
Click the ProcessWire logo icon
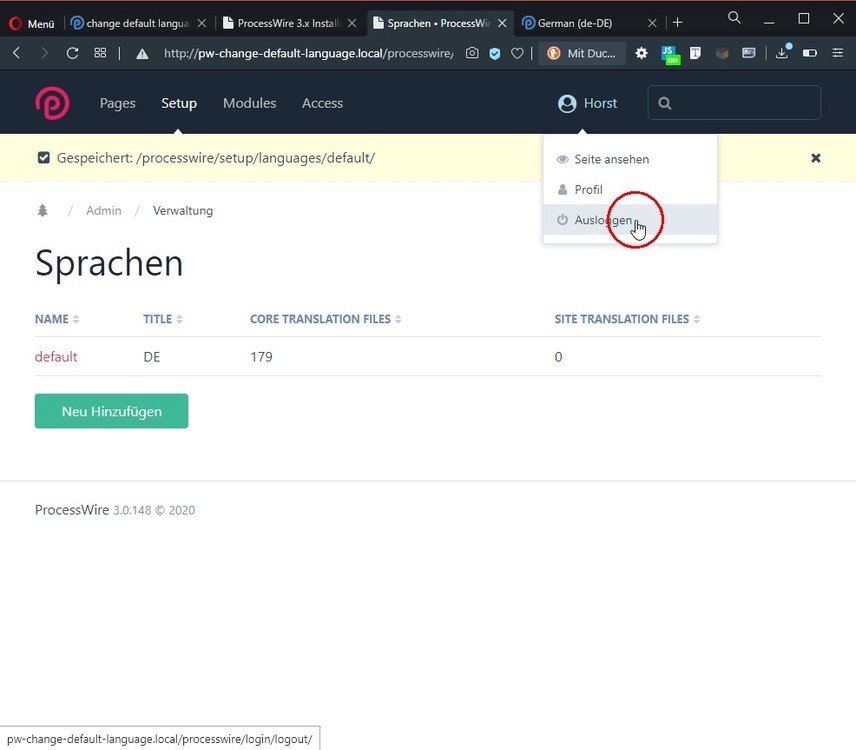[52, 103]
